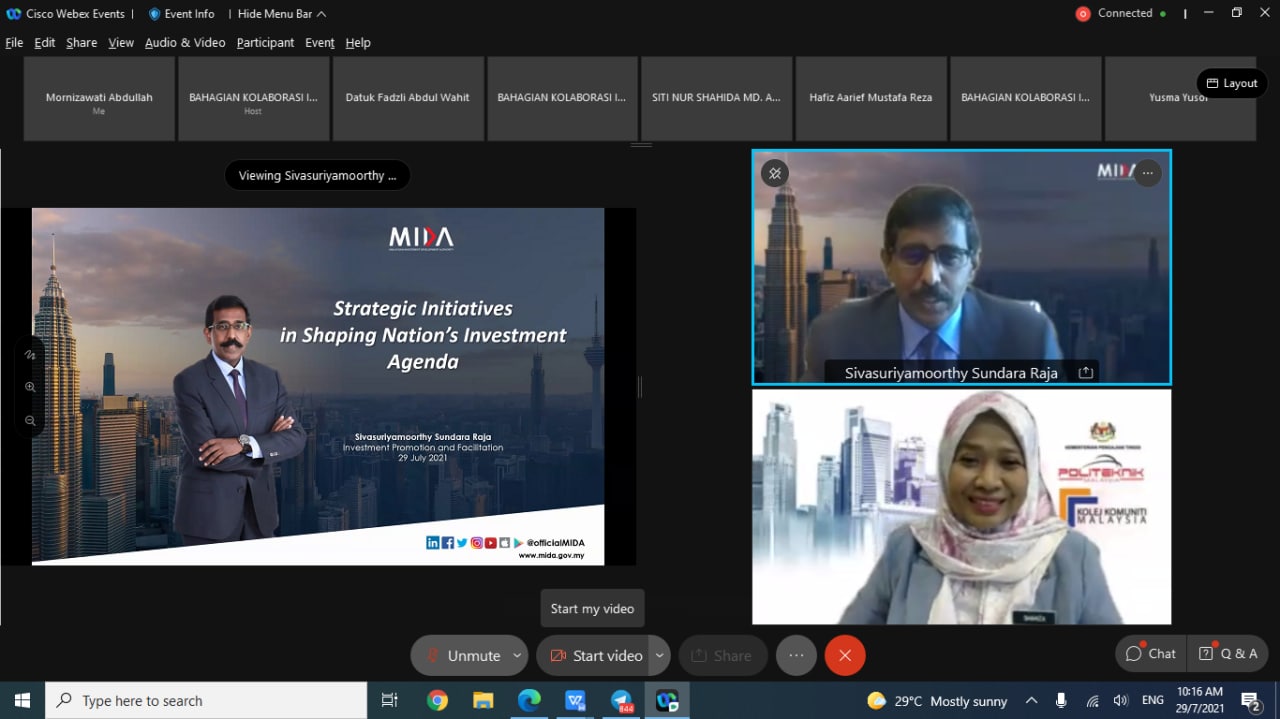The image size is (1280, 719).
Task: Select Mornizawati Abdullah participant tile
Action: coord(99,98)
